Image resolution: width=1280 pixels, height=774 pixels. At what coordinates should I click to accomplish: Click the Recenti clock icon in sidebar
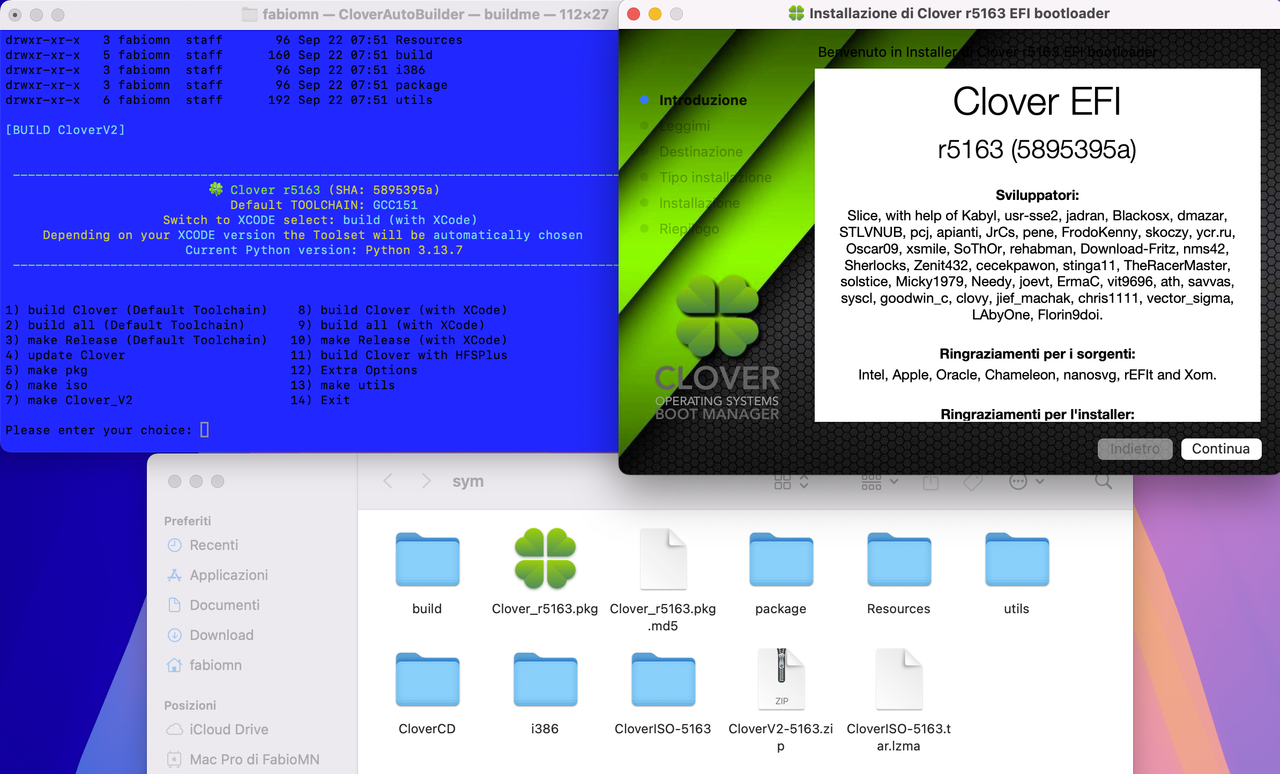pos(175,545)
